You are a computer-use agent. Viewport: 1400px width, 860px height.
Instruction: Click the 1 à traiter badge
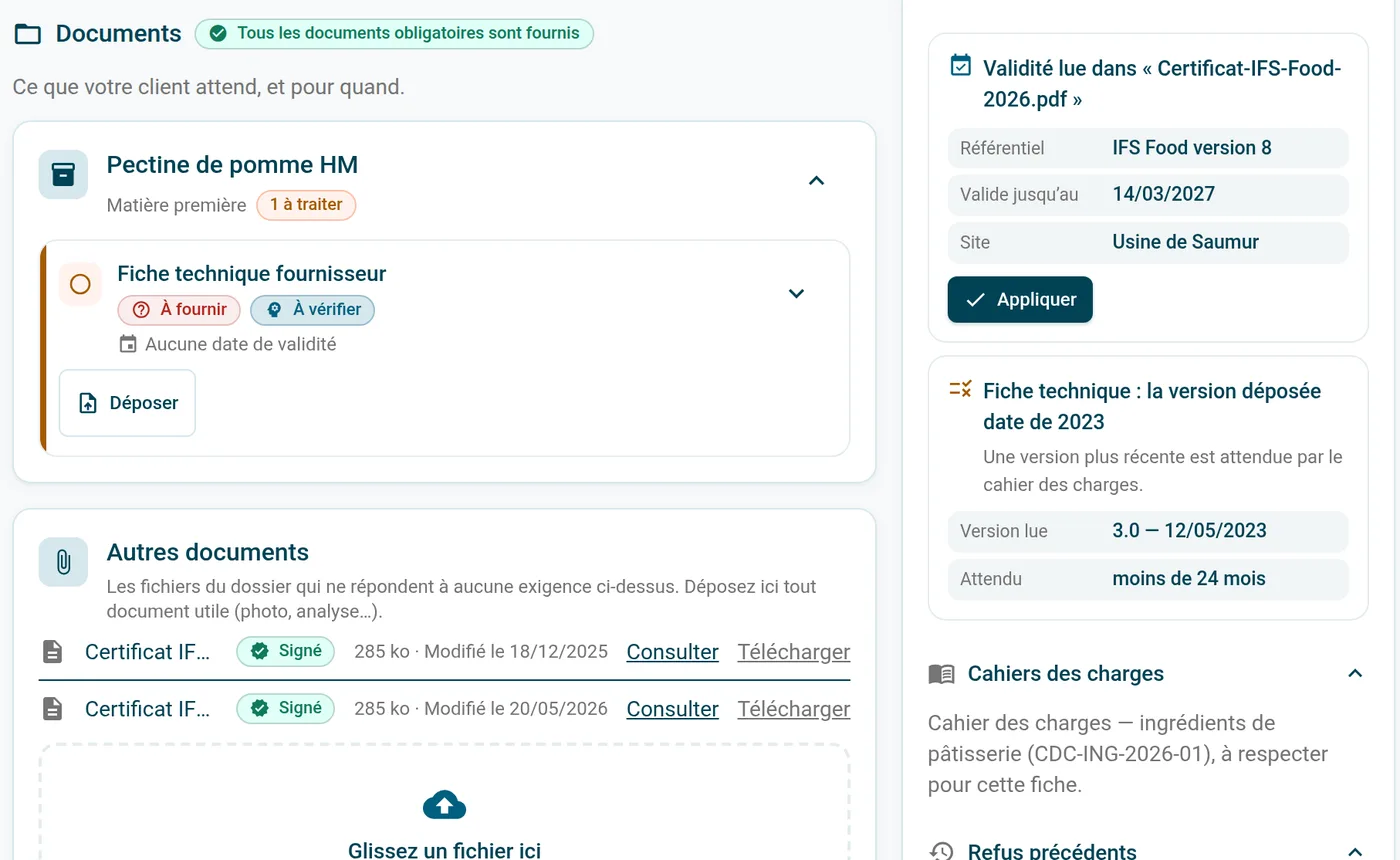(x=306, y=205)
